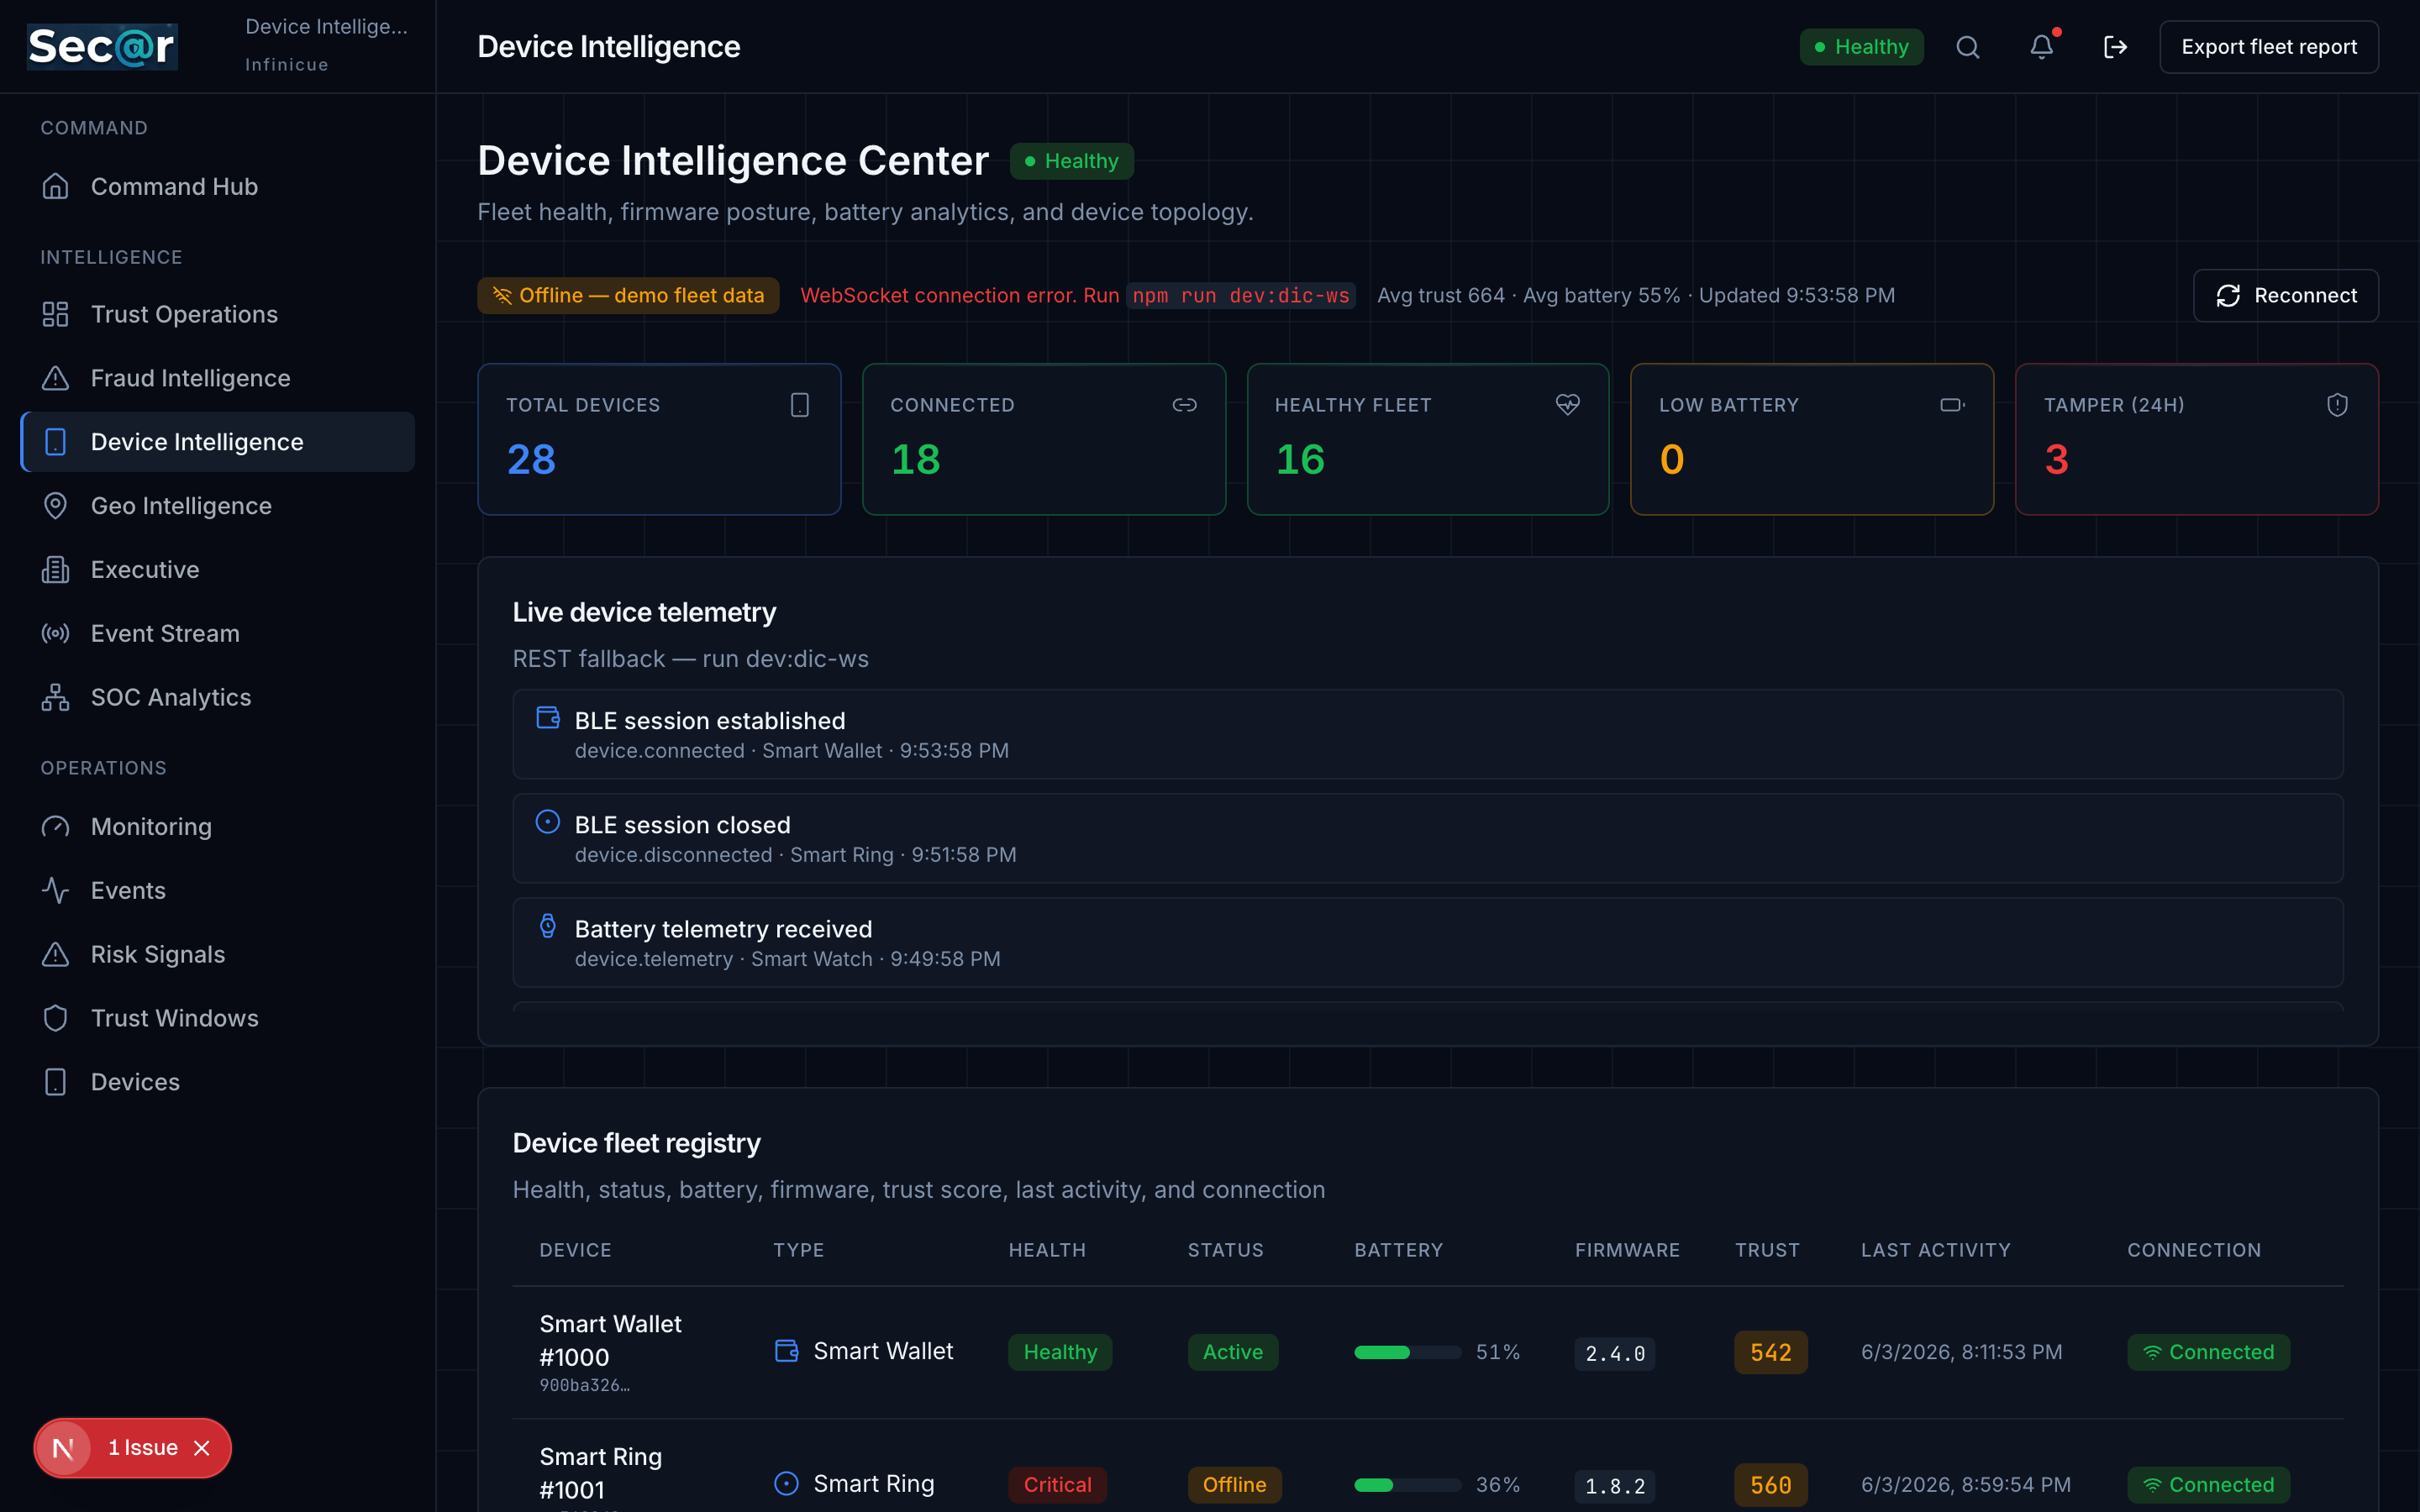Click wallet icon beside BLE session established
This screenshot has height=1512, width=2420.
[x=548, y=718]
